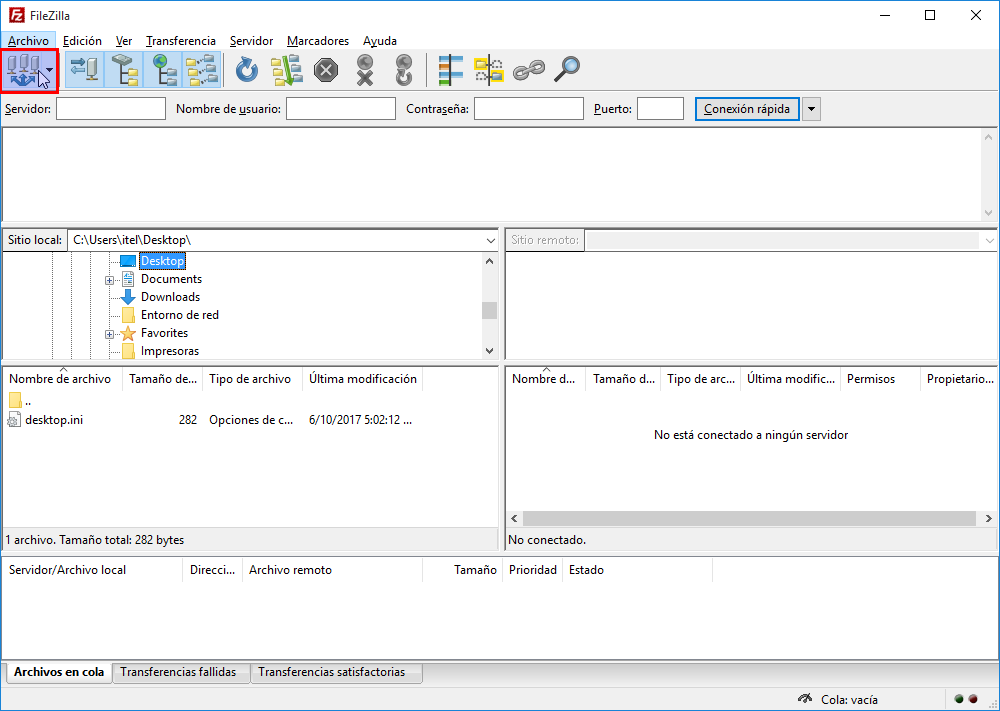Search remote files magnifier icon
The width and height of the screenshot is (1000, 711).
tap(567, 70)
